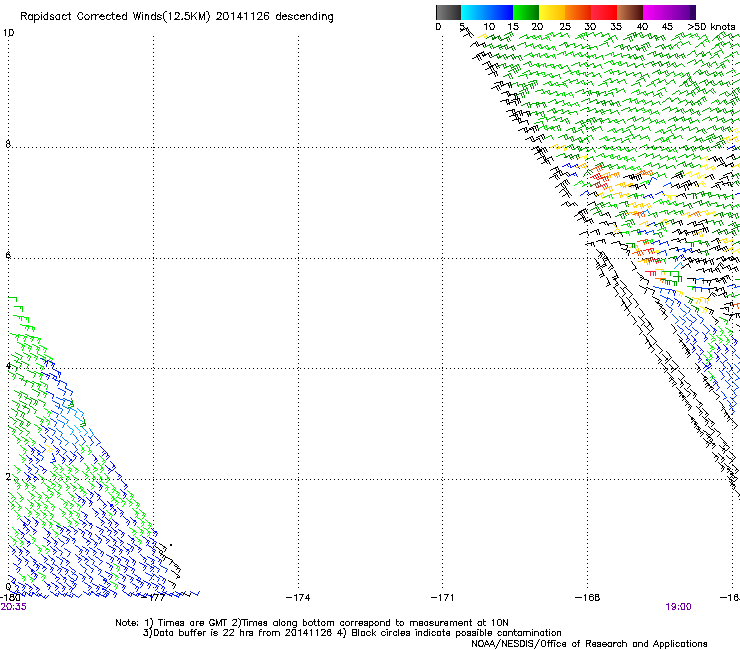
Task: Click the legend value '45'
Action: 667,26
